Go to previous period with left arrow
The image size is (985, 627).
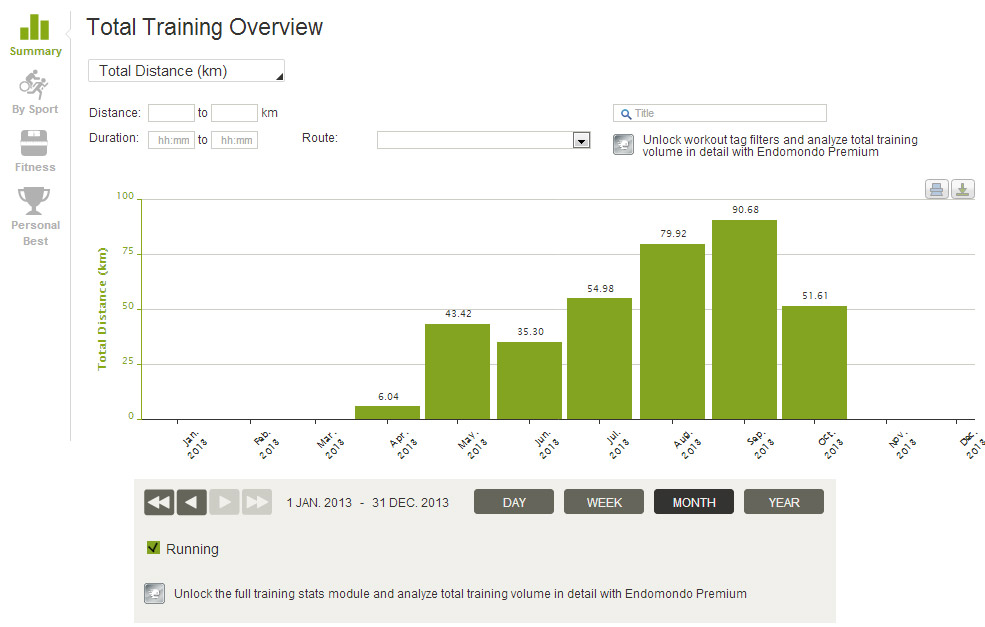[x=191, y=502]
